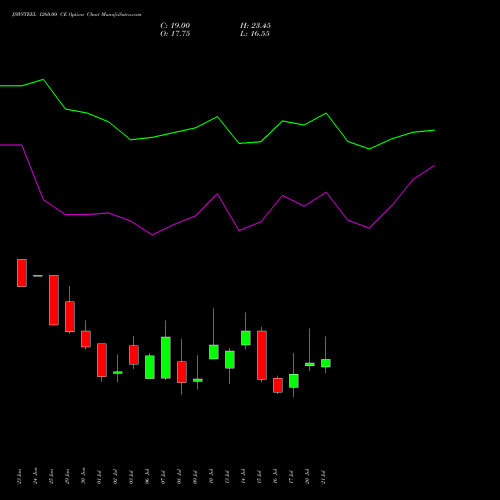This screenshot has height=500, width=500.
Task: Click the 23 Jun date label
Action: pos(19,476)
